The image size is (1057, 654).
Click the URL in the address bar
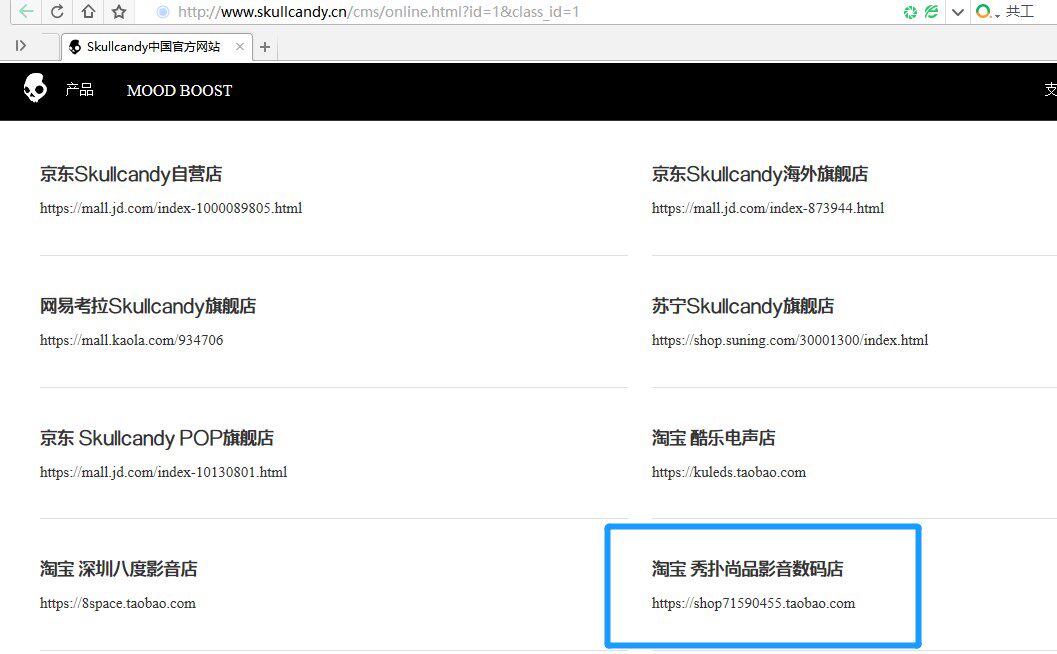click(x=378, y=11)
